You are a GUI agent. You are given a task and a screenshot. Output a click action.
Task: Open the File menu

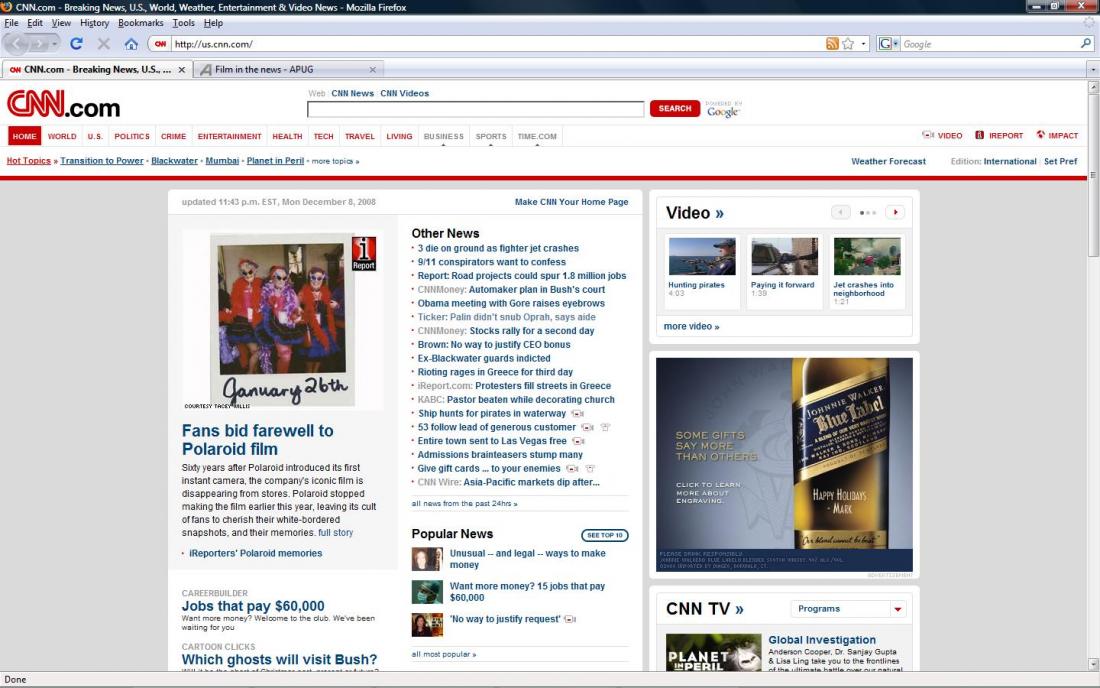tap(11, 22)
